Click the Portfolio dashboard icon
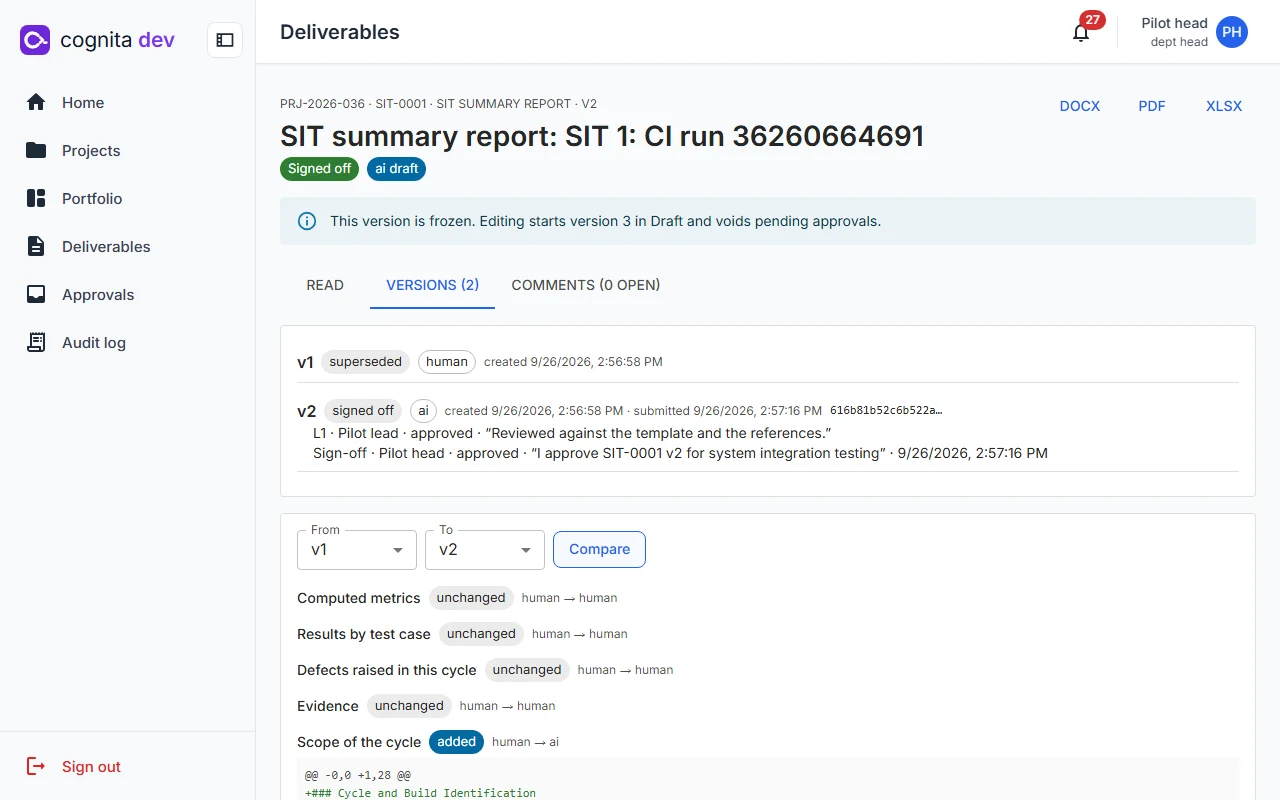 pos(36,198)
